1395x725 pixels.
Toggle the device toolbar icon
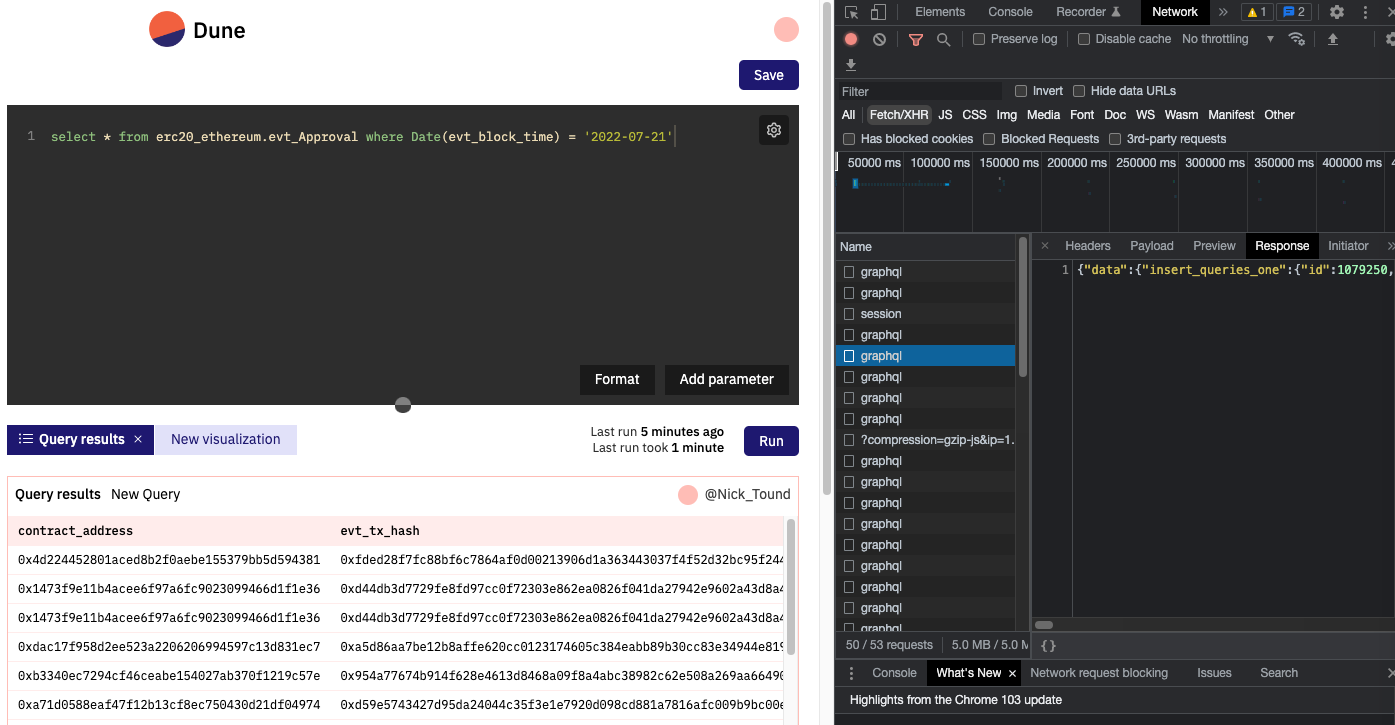pos(878,12)
